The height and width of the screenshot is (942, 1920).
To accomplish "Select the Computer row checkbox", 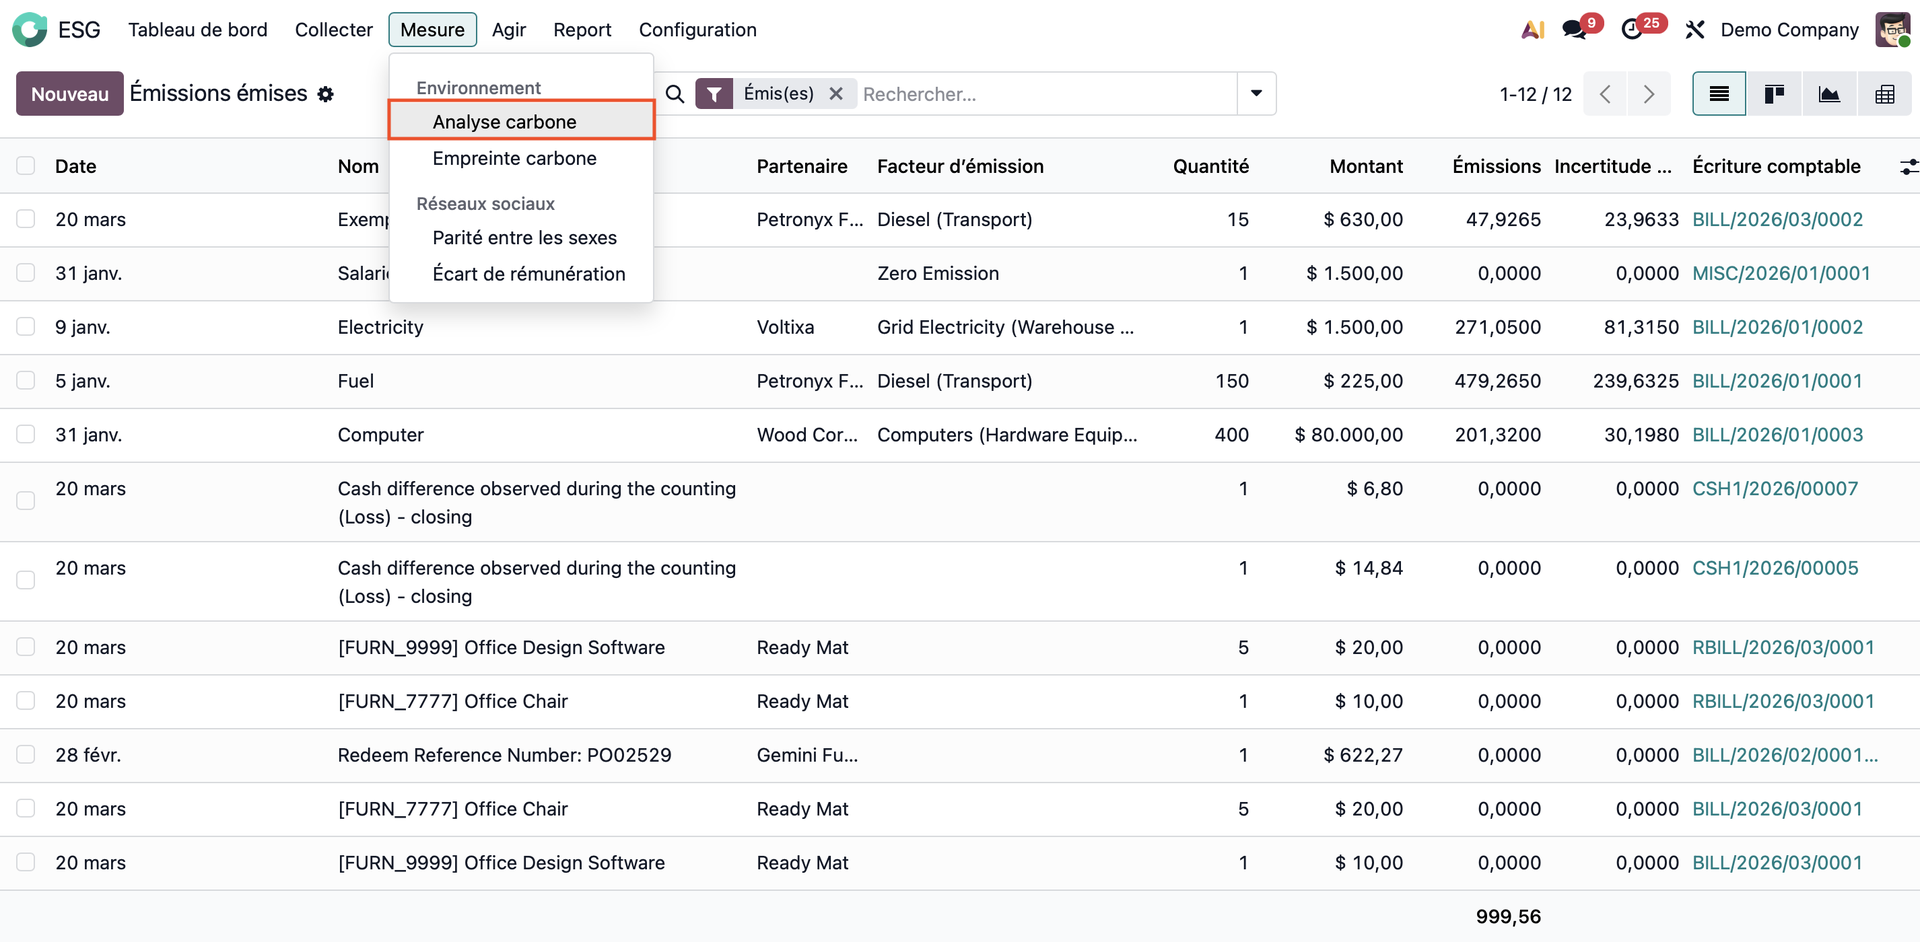I will point(26,435).
